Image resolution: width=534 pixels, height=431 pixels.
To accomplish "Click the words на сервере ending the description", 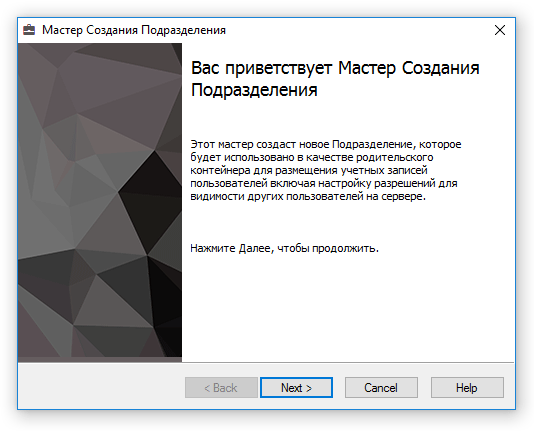I will [396, 196].
